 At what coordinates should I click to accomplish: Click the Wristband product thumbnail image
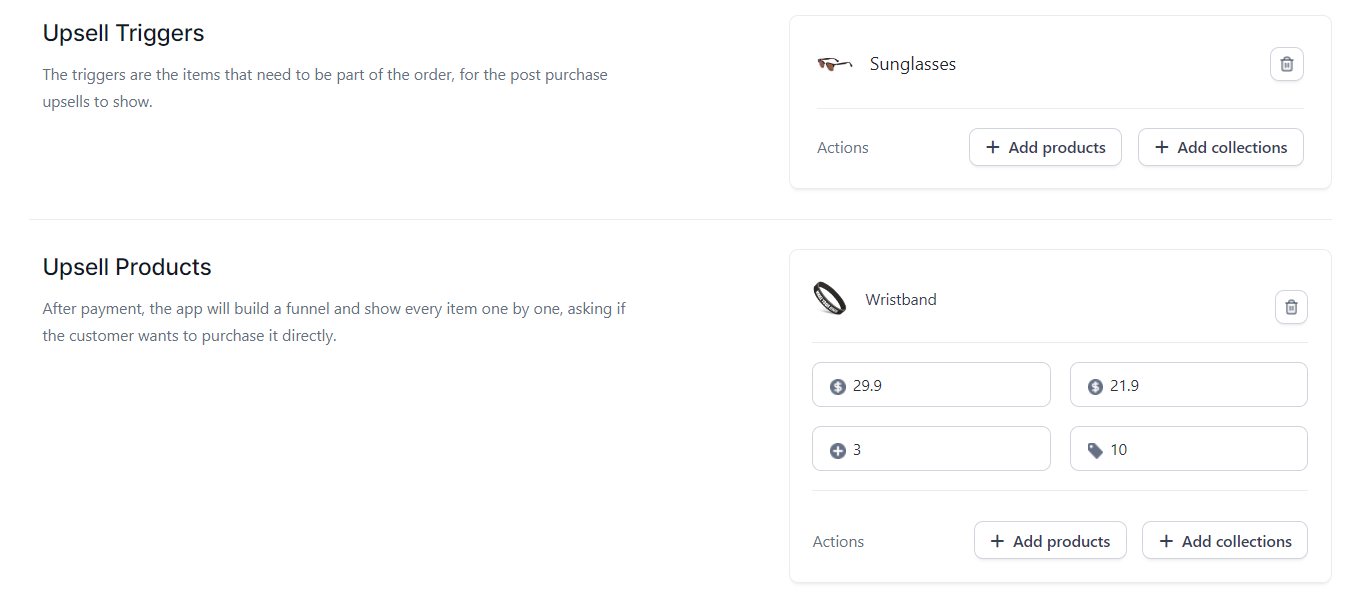pyautogui.click(x=830, y=299)
